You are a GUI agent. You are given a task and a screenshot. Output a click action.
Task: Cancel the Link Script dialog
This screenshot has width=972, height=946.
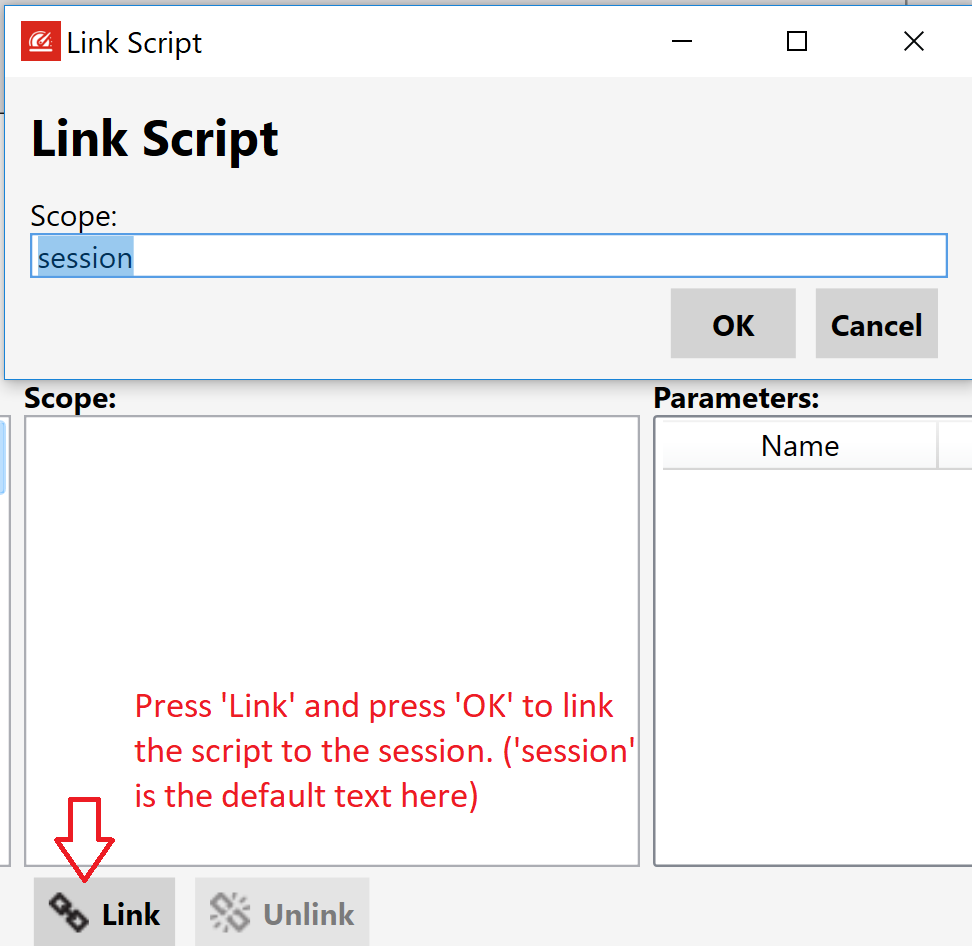[876, 324]
